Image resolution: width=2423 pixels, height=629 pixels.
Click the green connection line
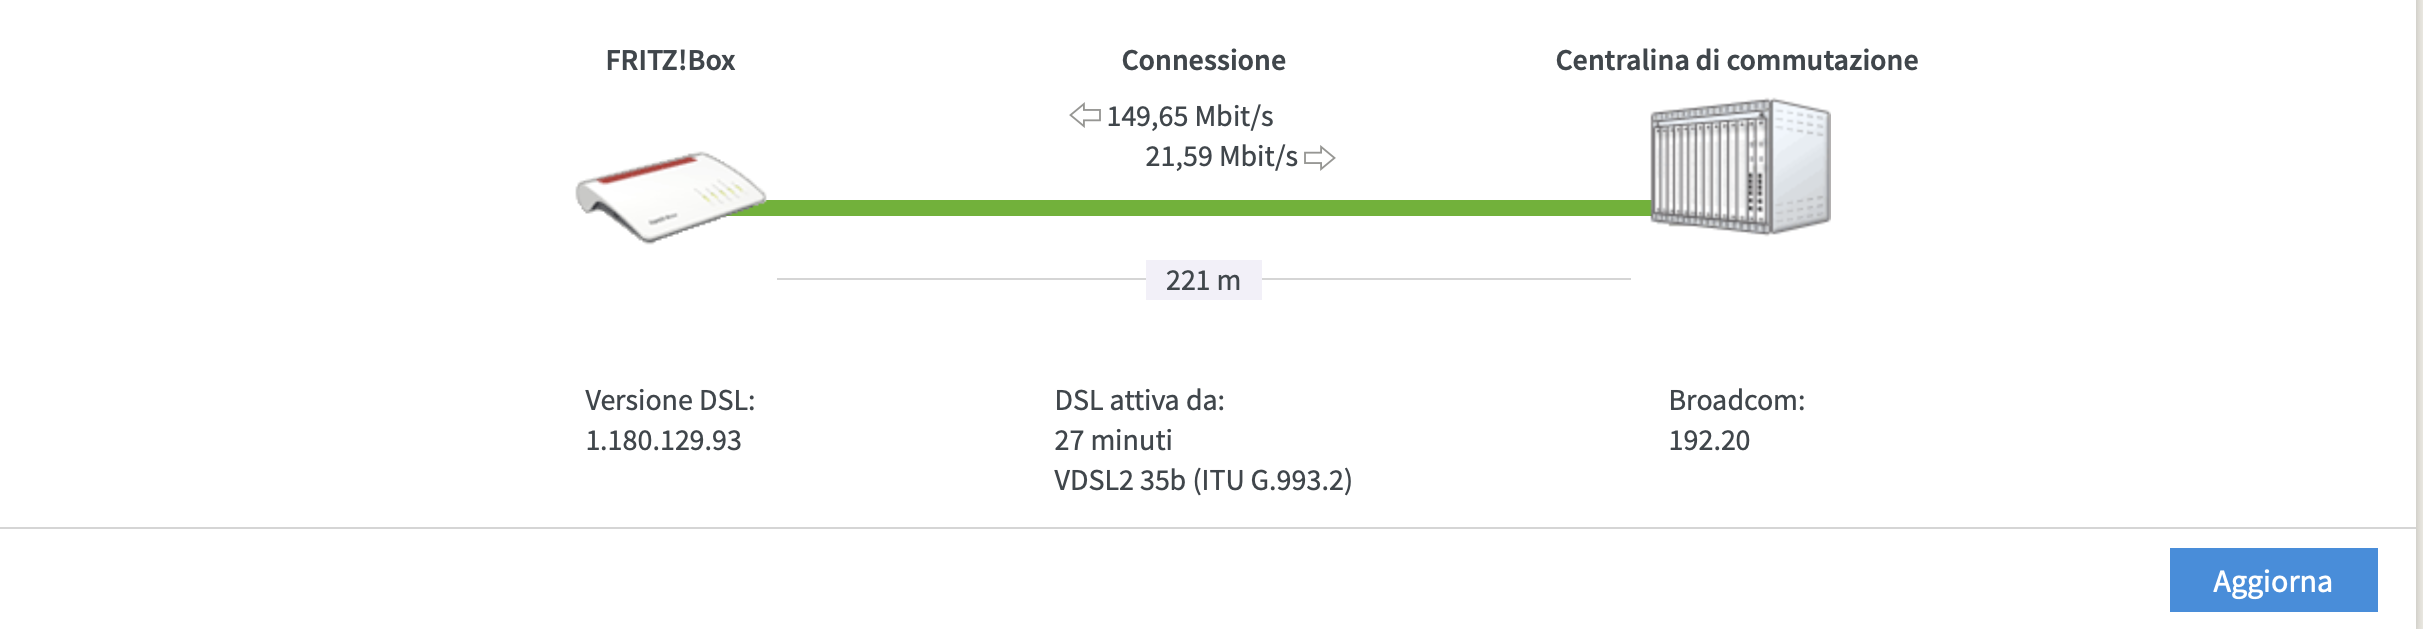(1200, 208)
